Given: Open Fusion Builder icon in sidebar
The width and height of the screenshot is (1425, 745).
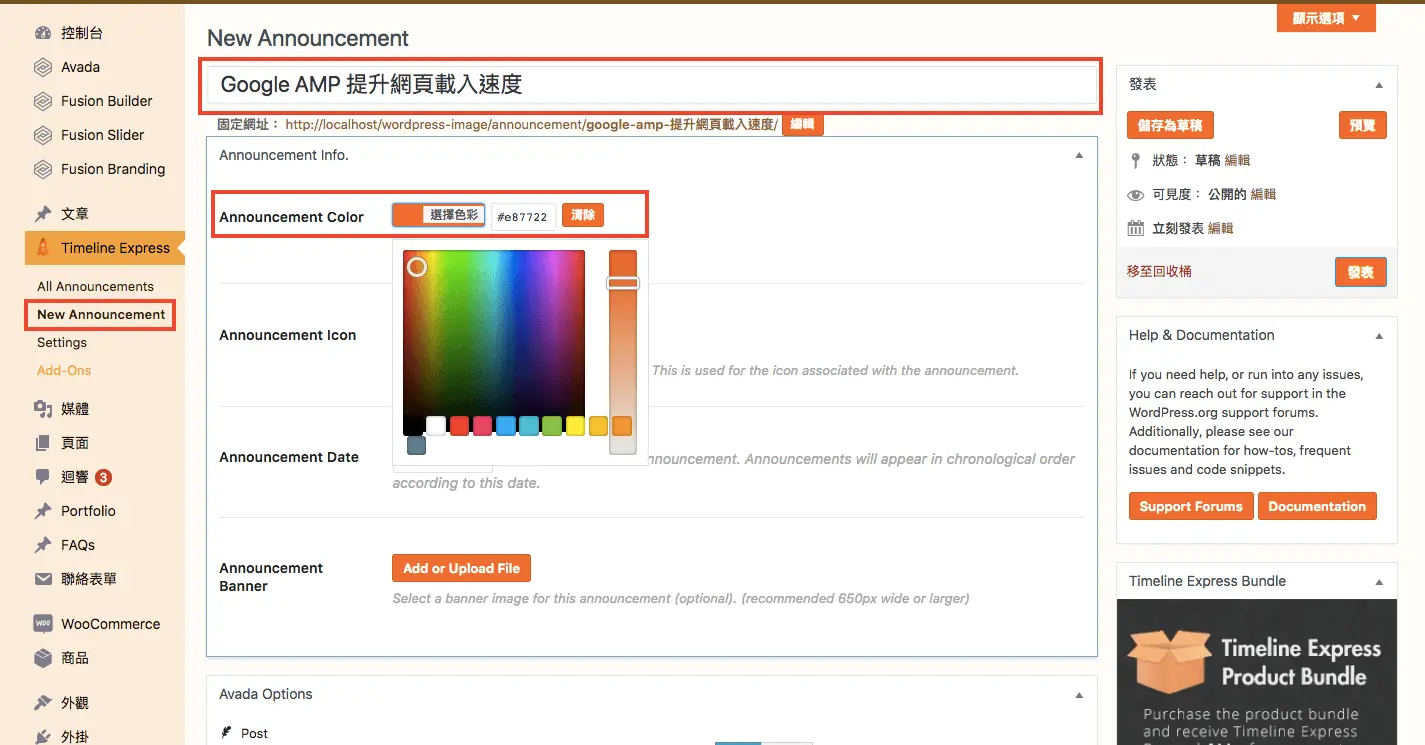Looking at the screenshot, I should click(43, 101).
